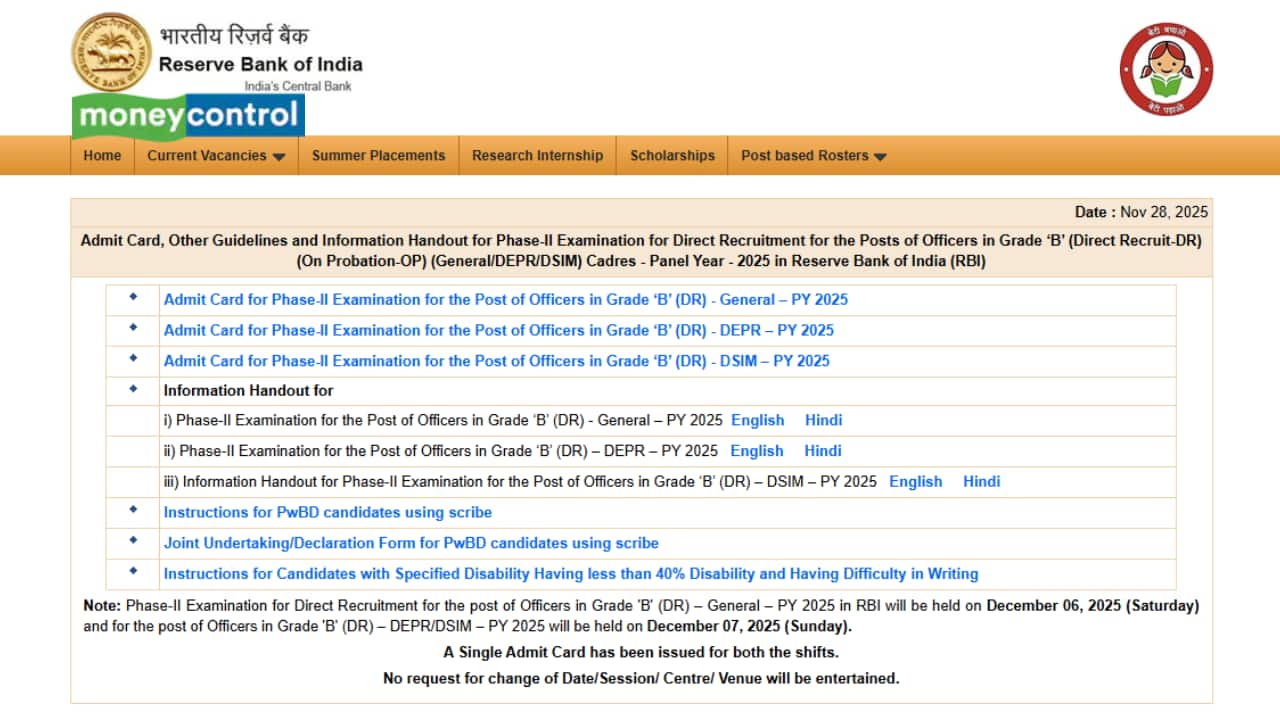Click the bullet next to General admit card link
The height and width of the screenshot is (720, 1280).
132,298
